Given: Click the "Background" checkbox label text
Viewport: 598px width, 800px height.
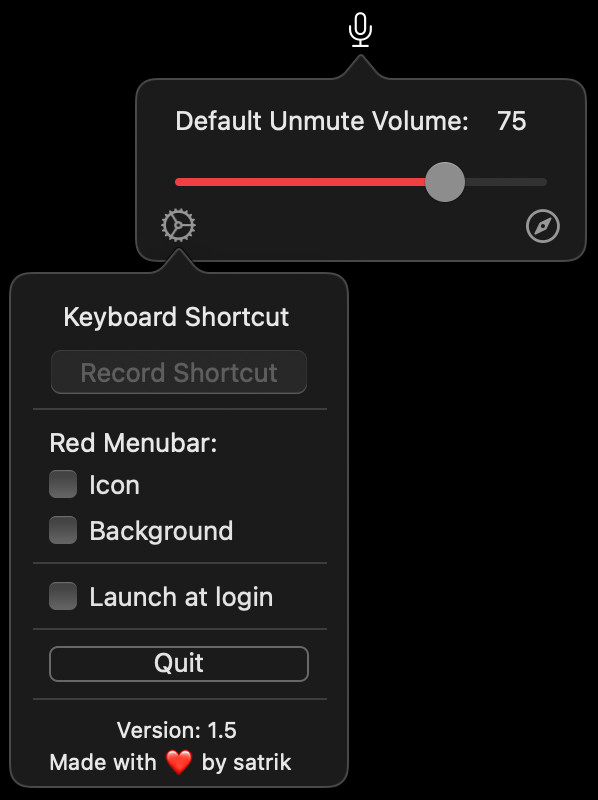Looking at the screenshot, I should tap(161, 531).
